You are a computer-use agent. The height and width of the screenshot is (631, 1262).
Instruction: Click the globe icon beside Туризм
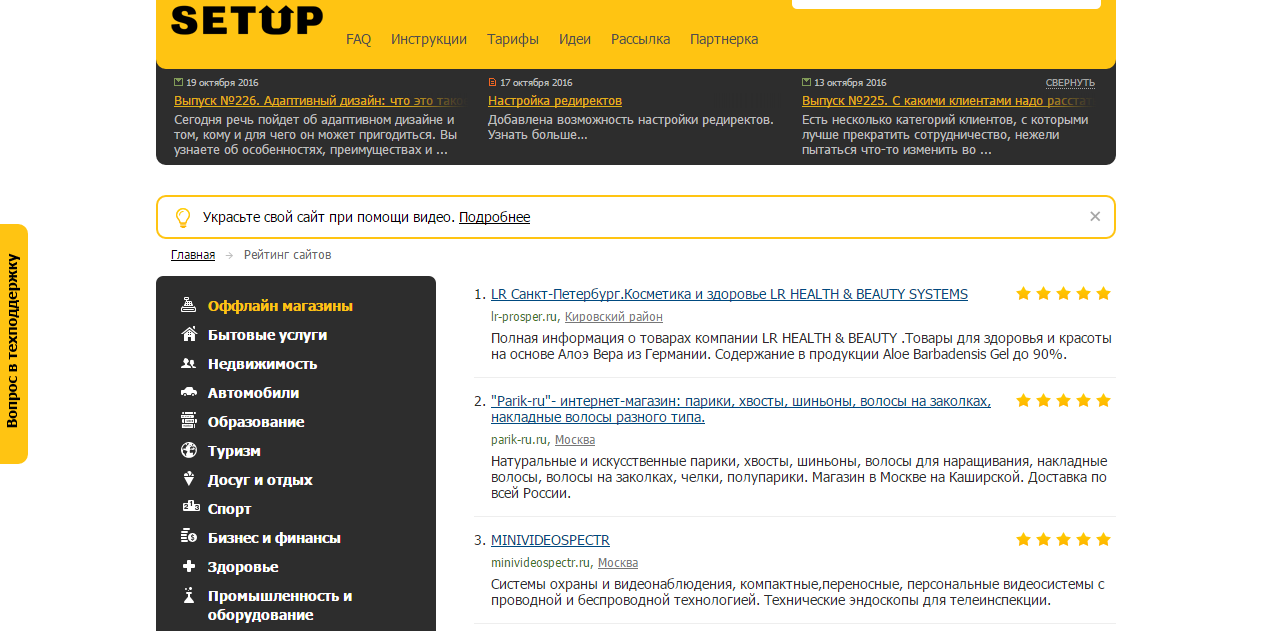[188, 450]
